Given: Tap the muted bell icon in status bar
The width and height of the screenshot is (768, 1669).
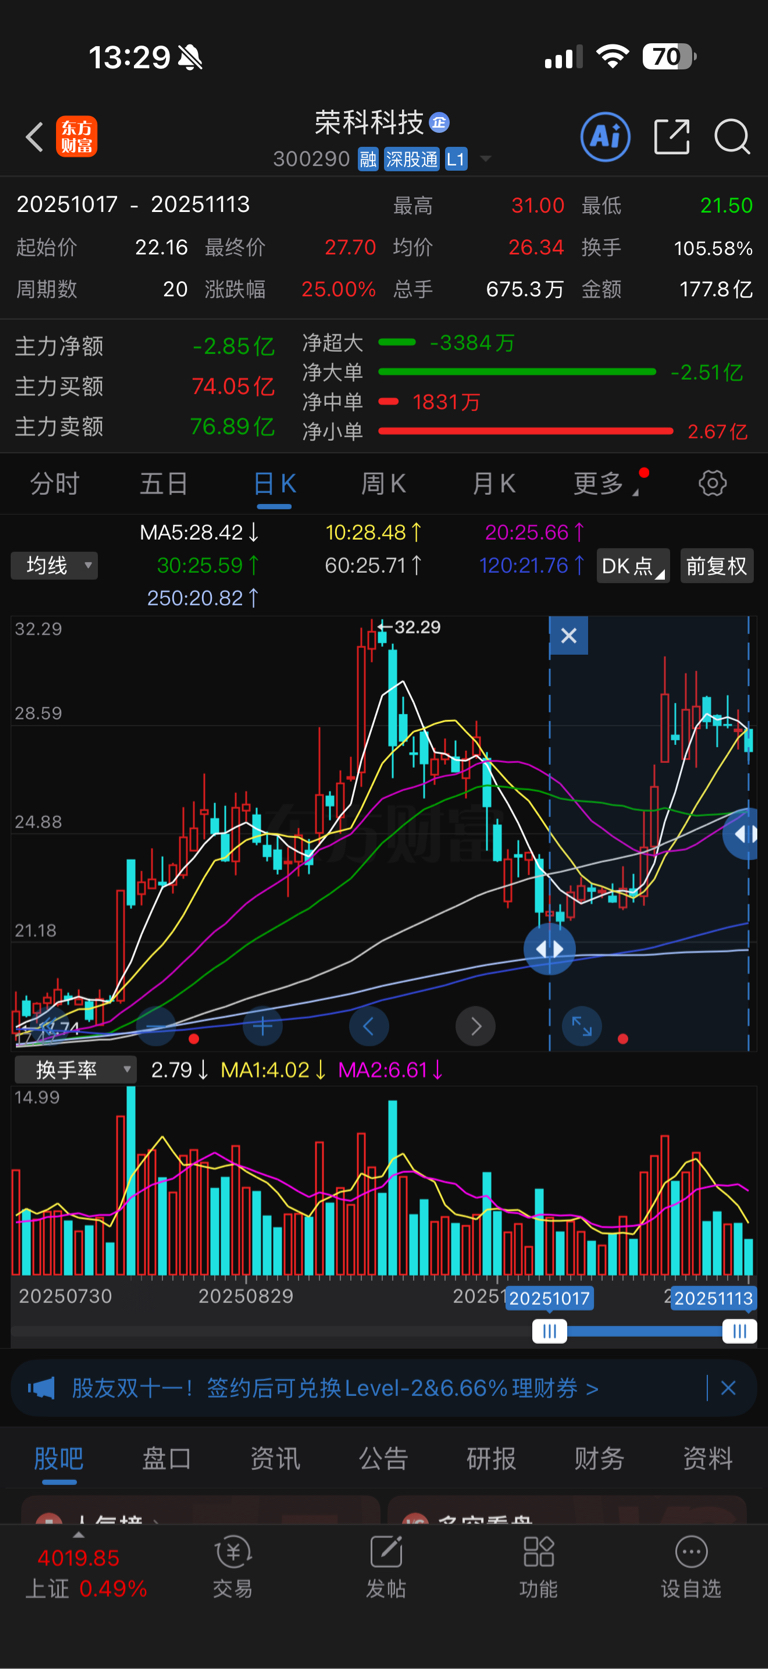Looking at the screenshot, I should [190, 58].
